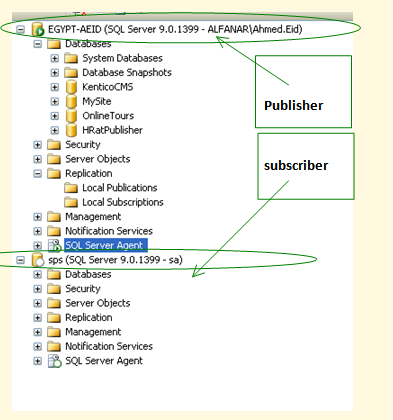Click Notification Services folder icon under sps
Viewport: 393px width, 420px height.
tap(54, 346)
